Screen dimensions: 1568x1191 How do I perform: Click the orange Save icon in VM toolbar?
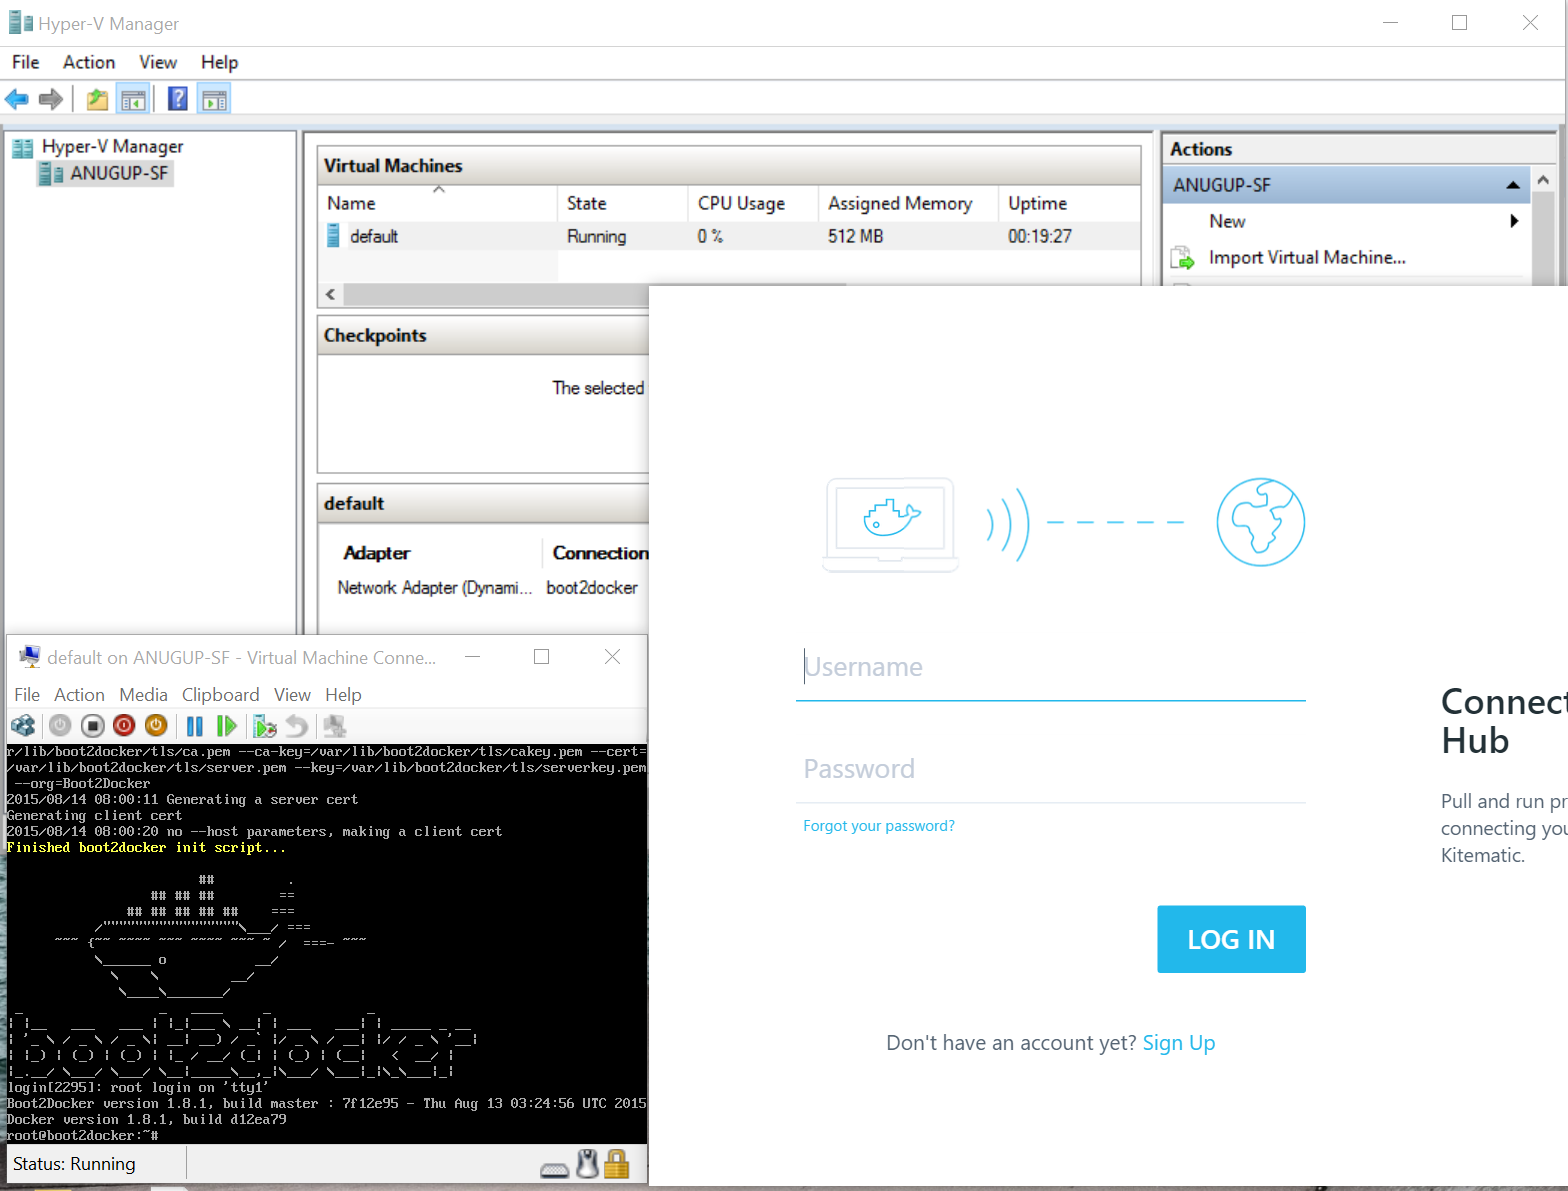tap(156, 726)
